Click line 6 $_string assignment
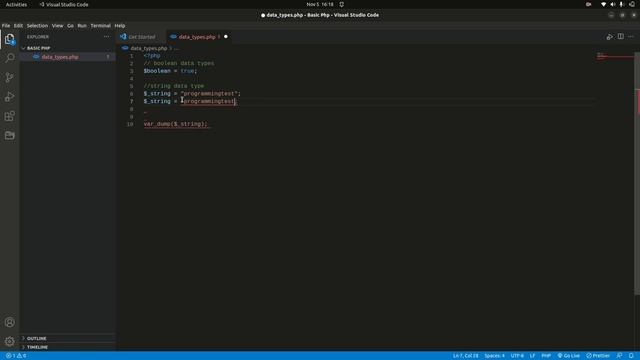Image resolution: width=640 pixels, height=360 pixels. (x=192, y=94)
